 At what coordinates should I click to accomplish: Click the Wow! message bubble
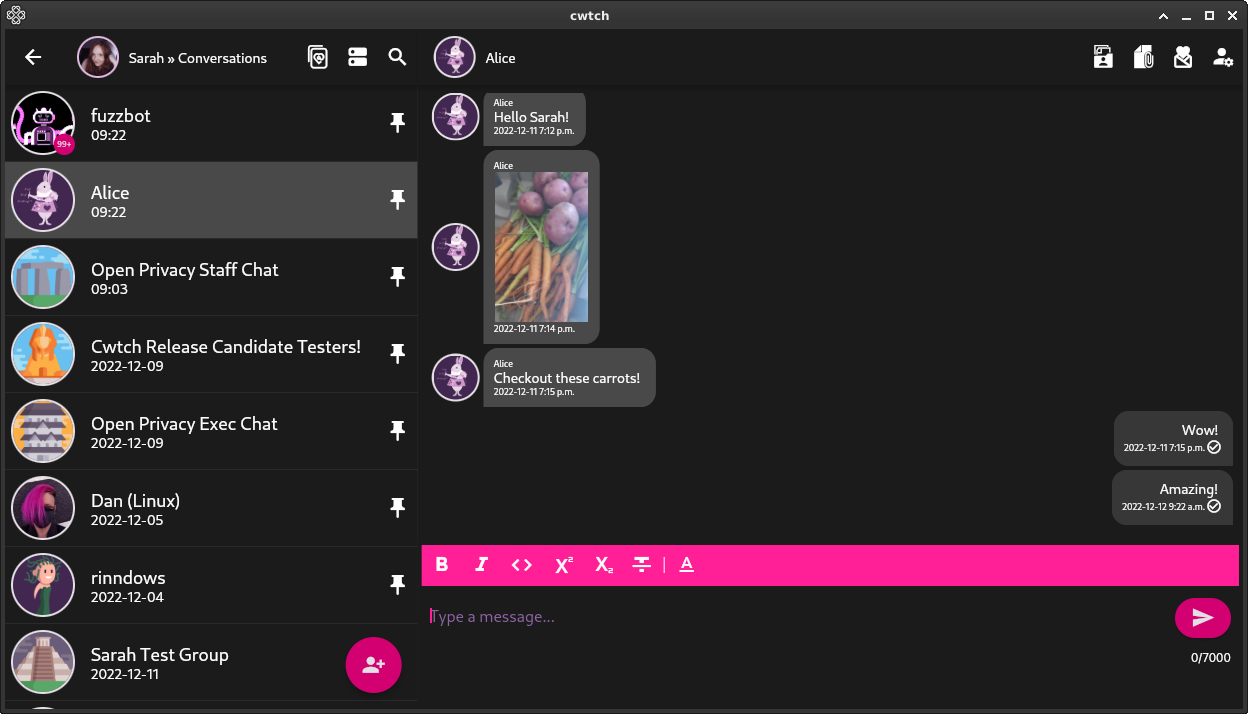coord(1173,438)
